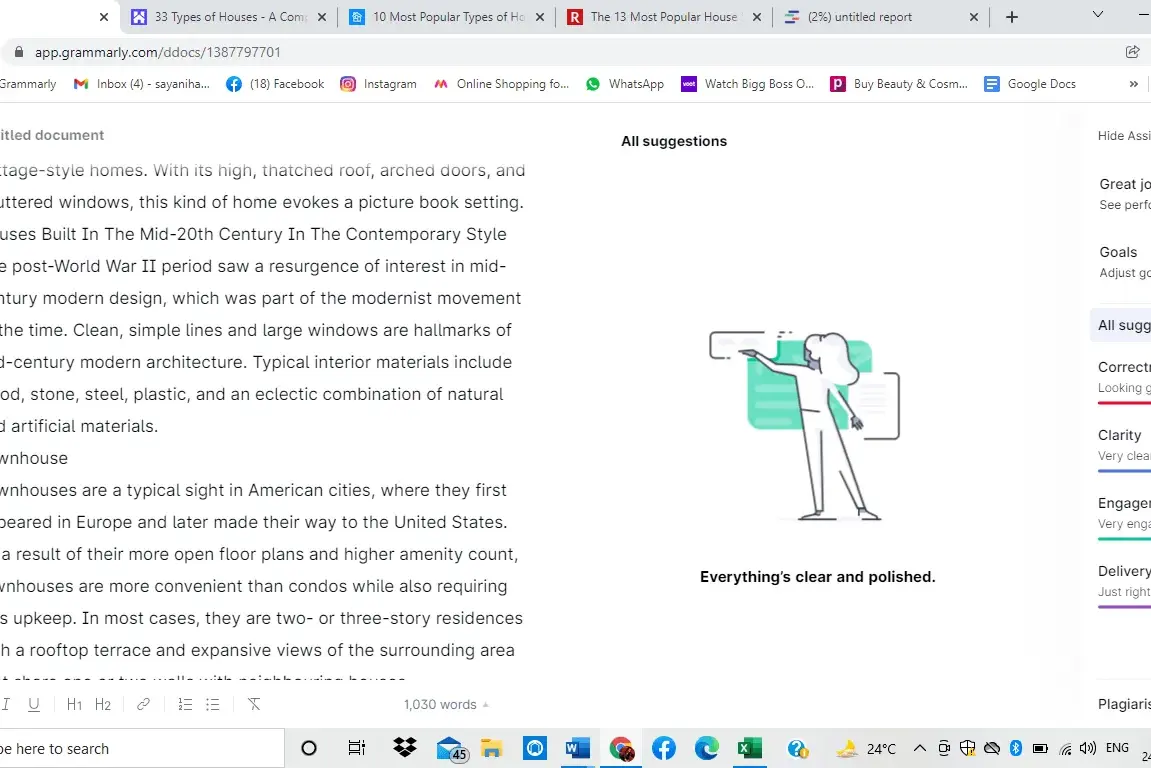Close the 33 Types of Houses tab
The height and width of the screenshot is (768, 1151).
322,17
